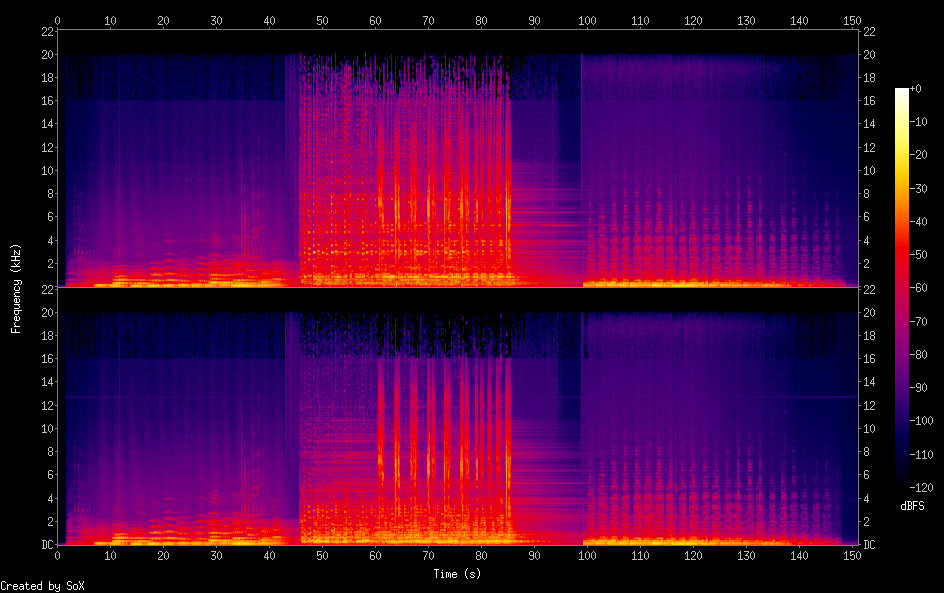
Task: Click the color scale bar at -60 dBFS
Action: (902, 288)
